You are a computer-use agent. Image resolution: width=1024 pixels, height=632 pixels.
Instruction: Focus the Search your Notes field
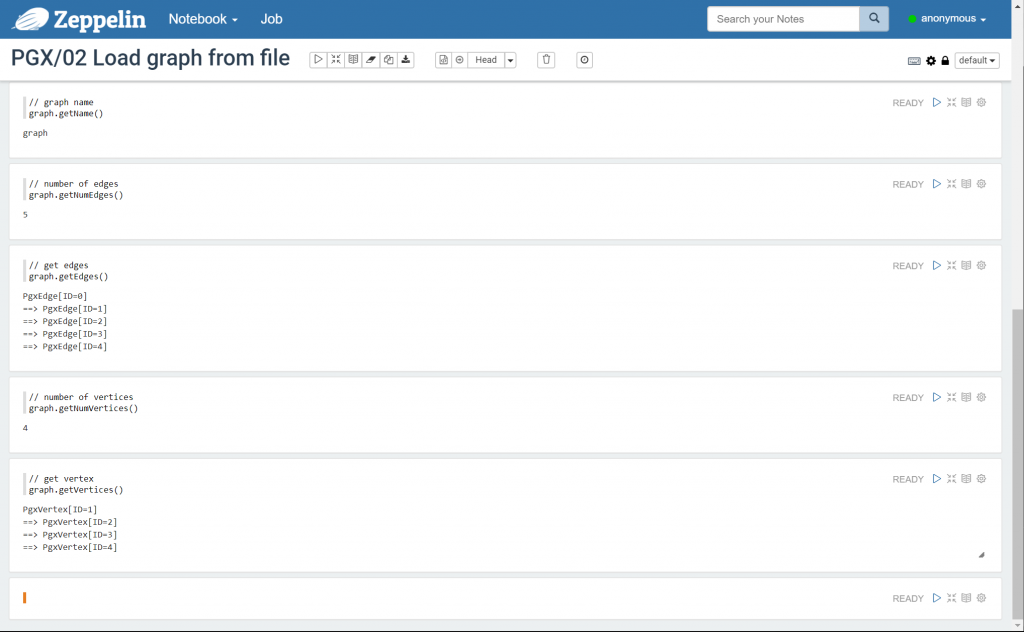[783, 19]
